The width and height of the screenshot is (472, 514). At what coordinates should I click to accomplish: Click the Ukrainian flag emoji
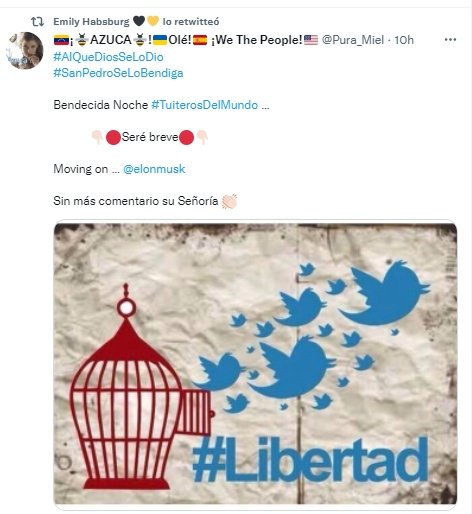(160, 40)
